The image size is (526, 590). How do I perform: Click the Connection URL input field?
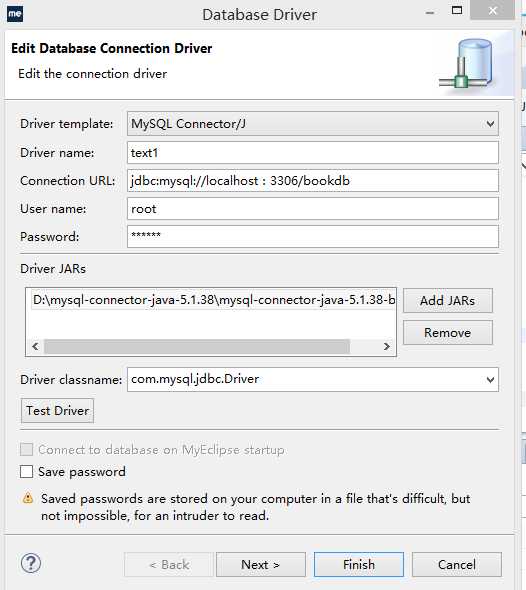coord(313,181)
